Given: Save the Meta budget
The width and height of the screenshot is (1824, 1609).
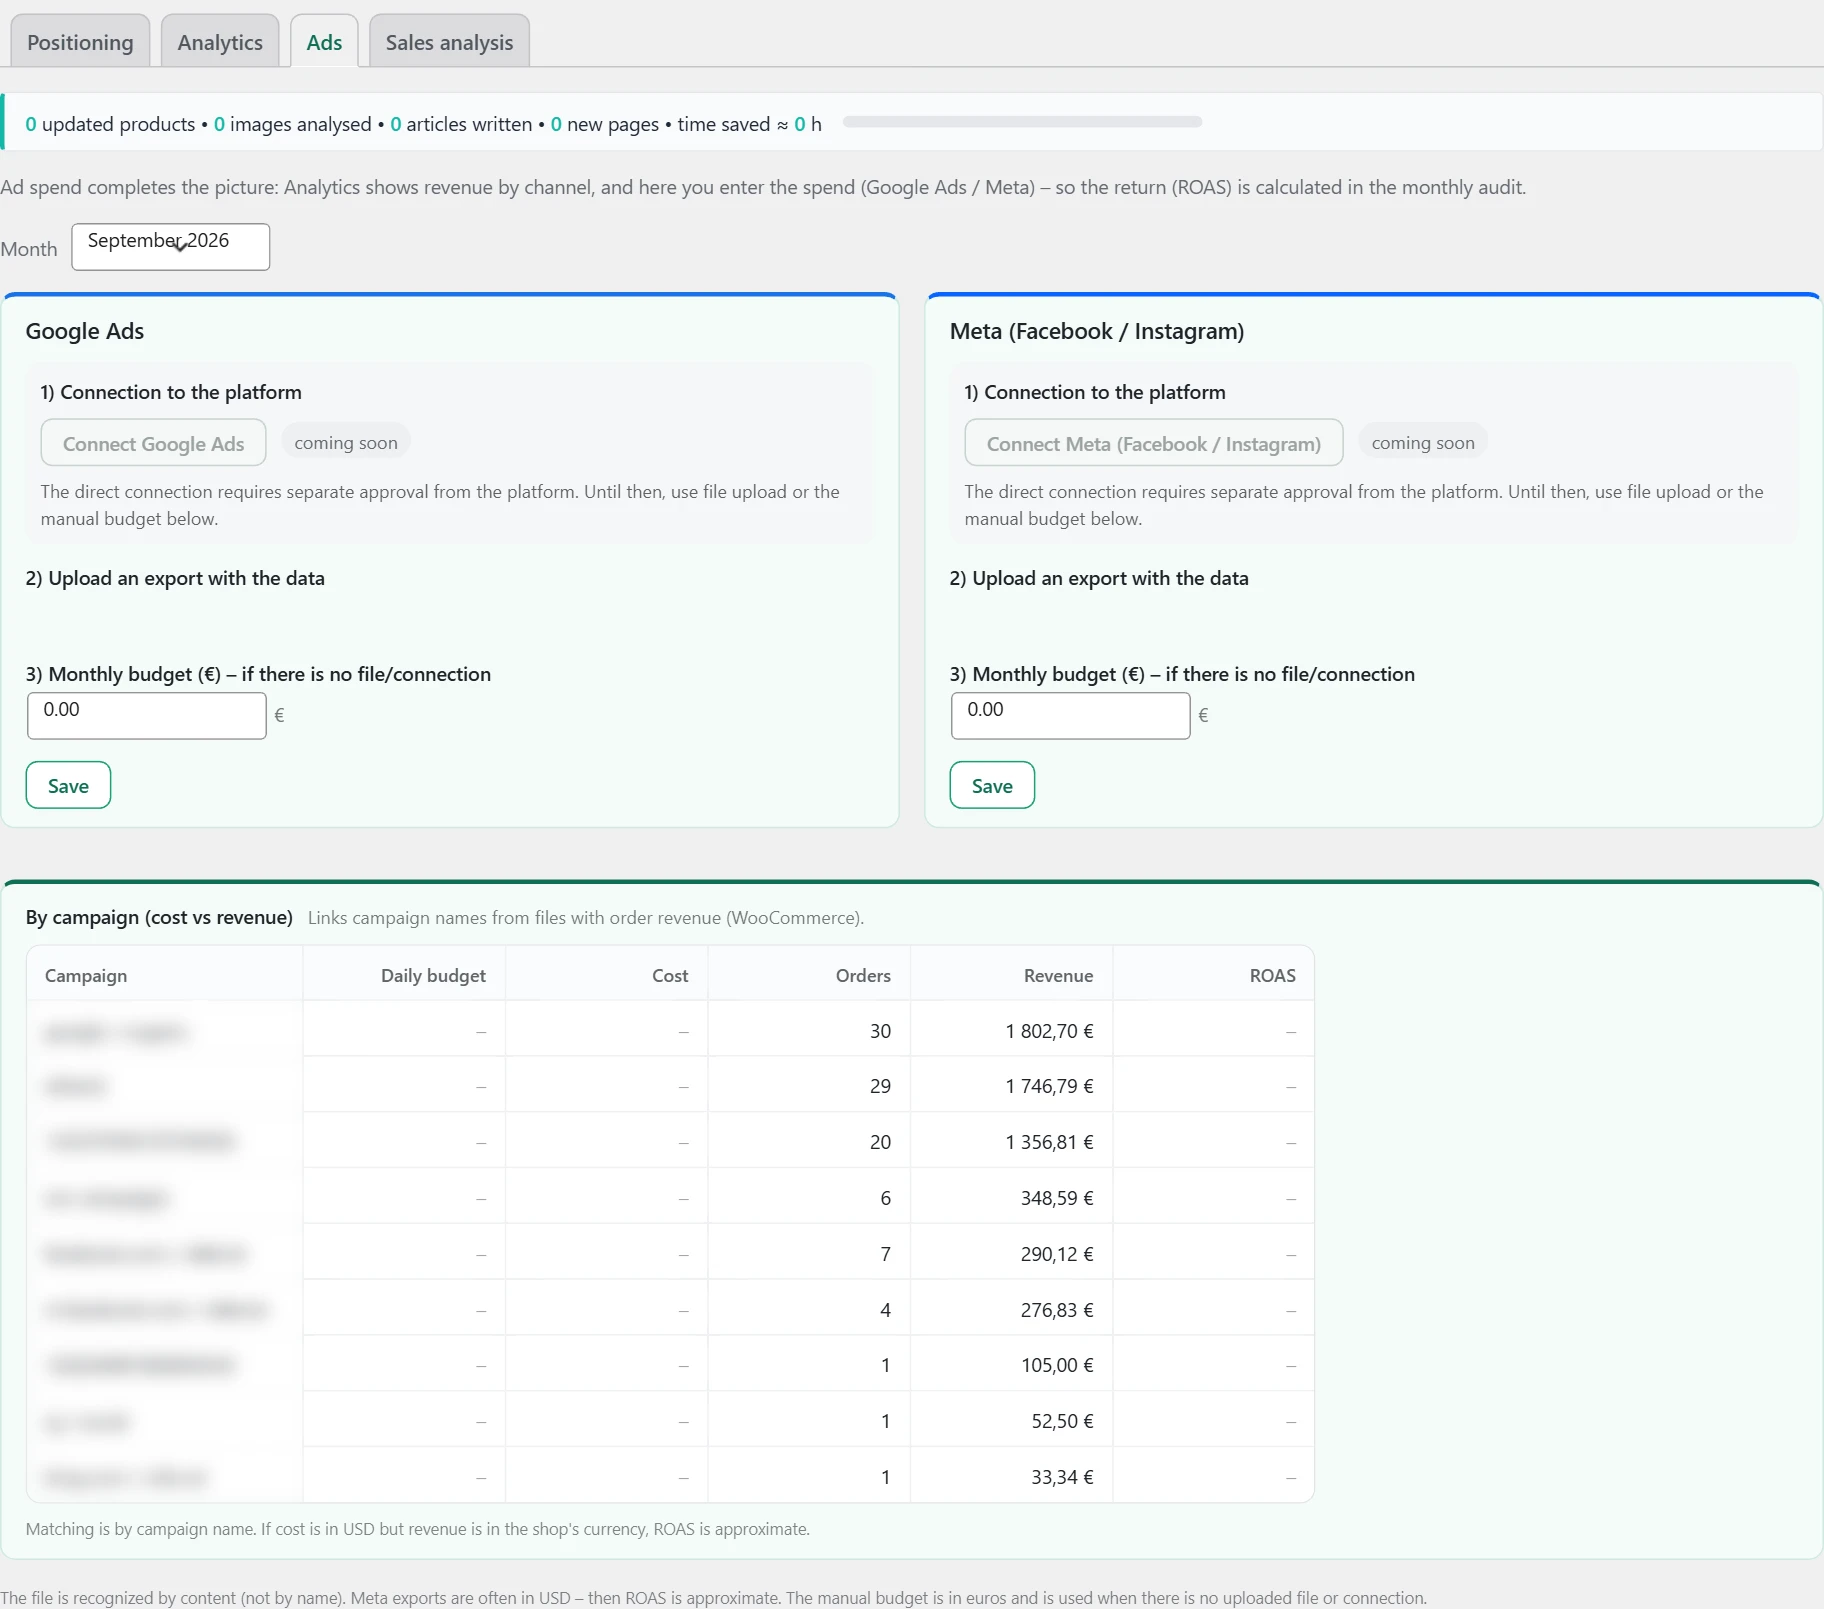Looking at the screenshot, I should point(992,785).
